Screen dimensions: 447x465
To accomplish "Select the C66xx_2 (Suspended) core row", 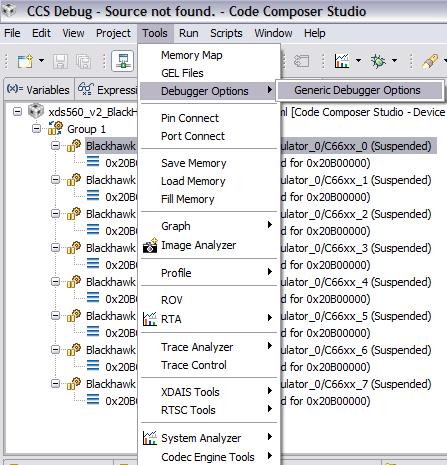I will [x=259, y=214].
